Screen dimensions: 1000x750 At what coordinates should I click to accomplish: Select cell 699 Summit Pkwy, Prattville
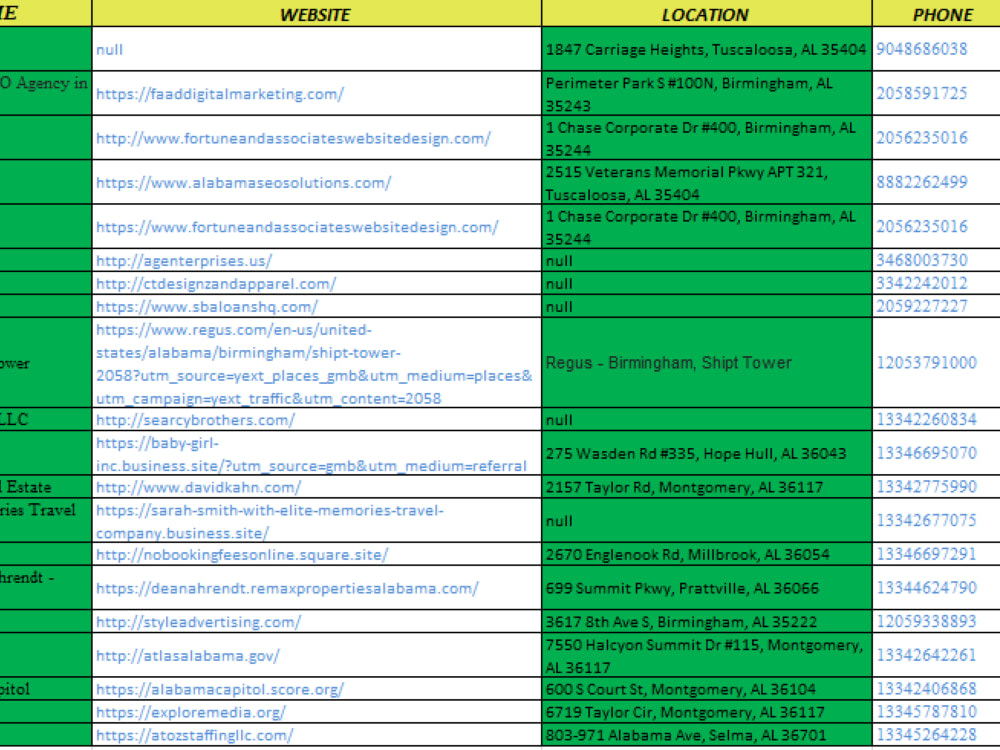pos(706,588)
